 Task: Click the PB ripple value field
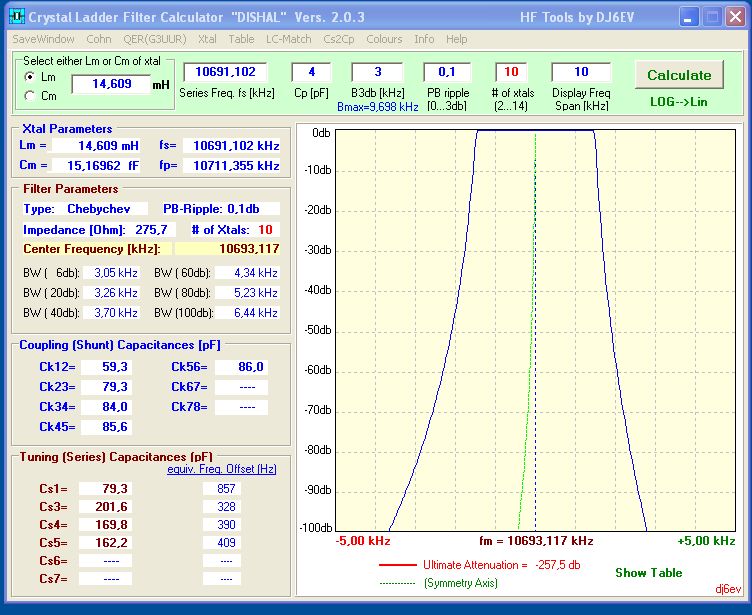447,72
